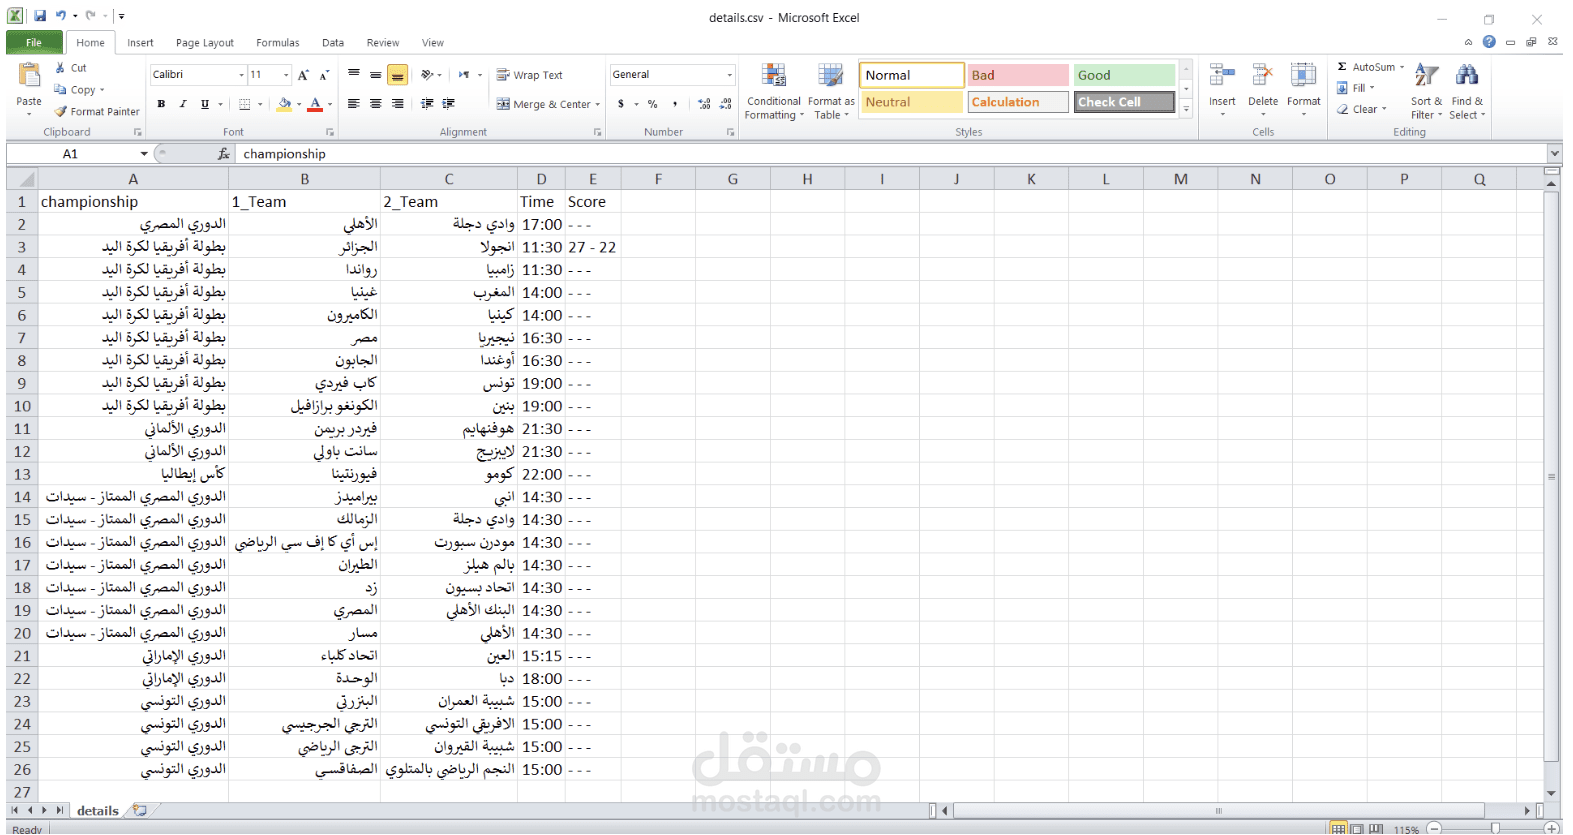The height and width of the screenshot is (835, 1573).
Task: Click the Delete Cells icon
Action: [1263, 75]
